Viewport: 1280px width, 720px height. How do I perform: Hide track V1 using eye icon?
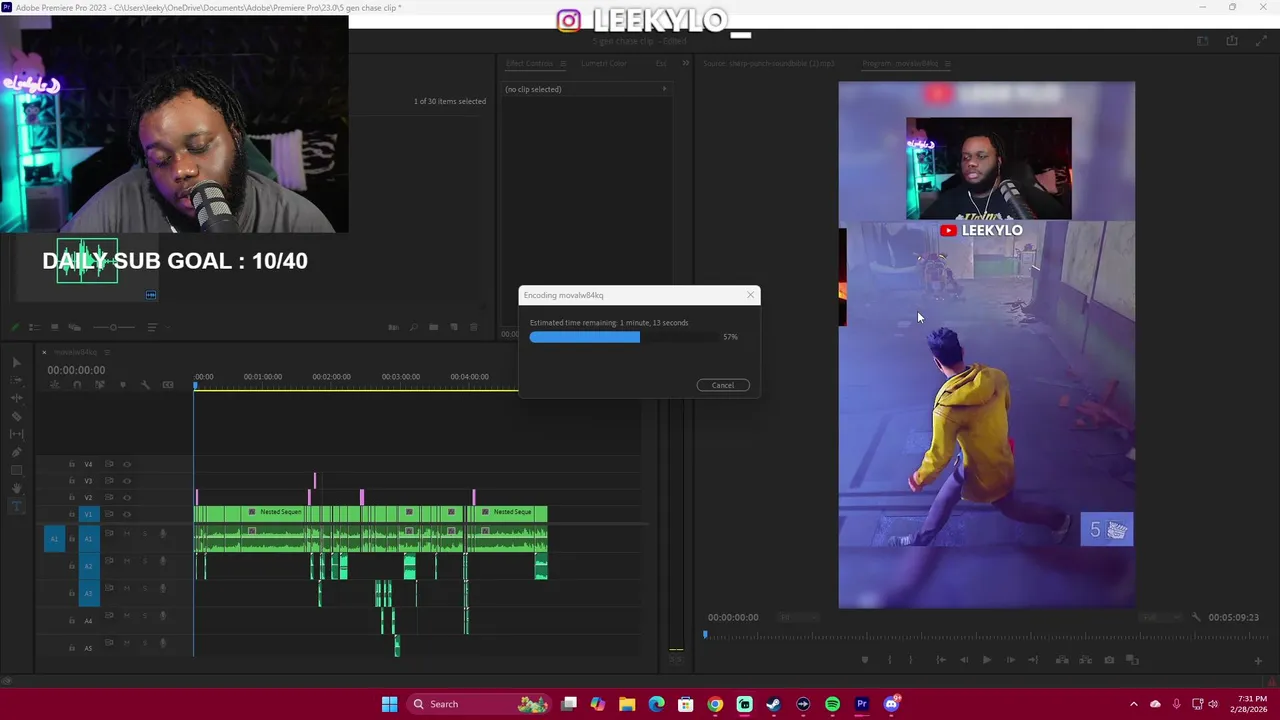(x=127, y=514)
